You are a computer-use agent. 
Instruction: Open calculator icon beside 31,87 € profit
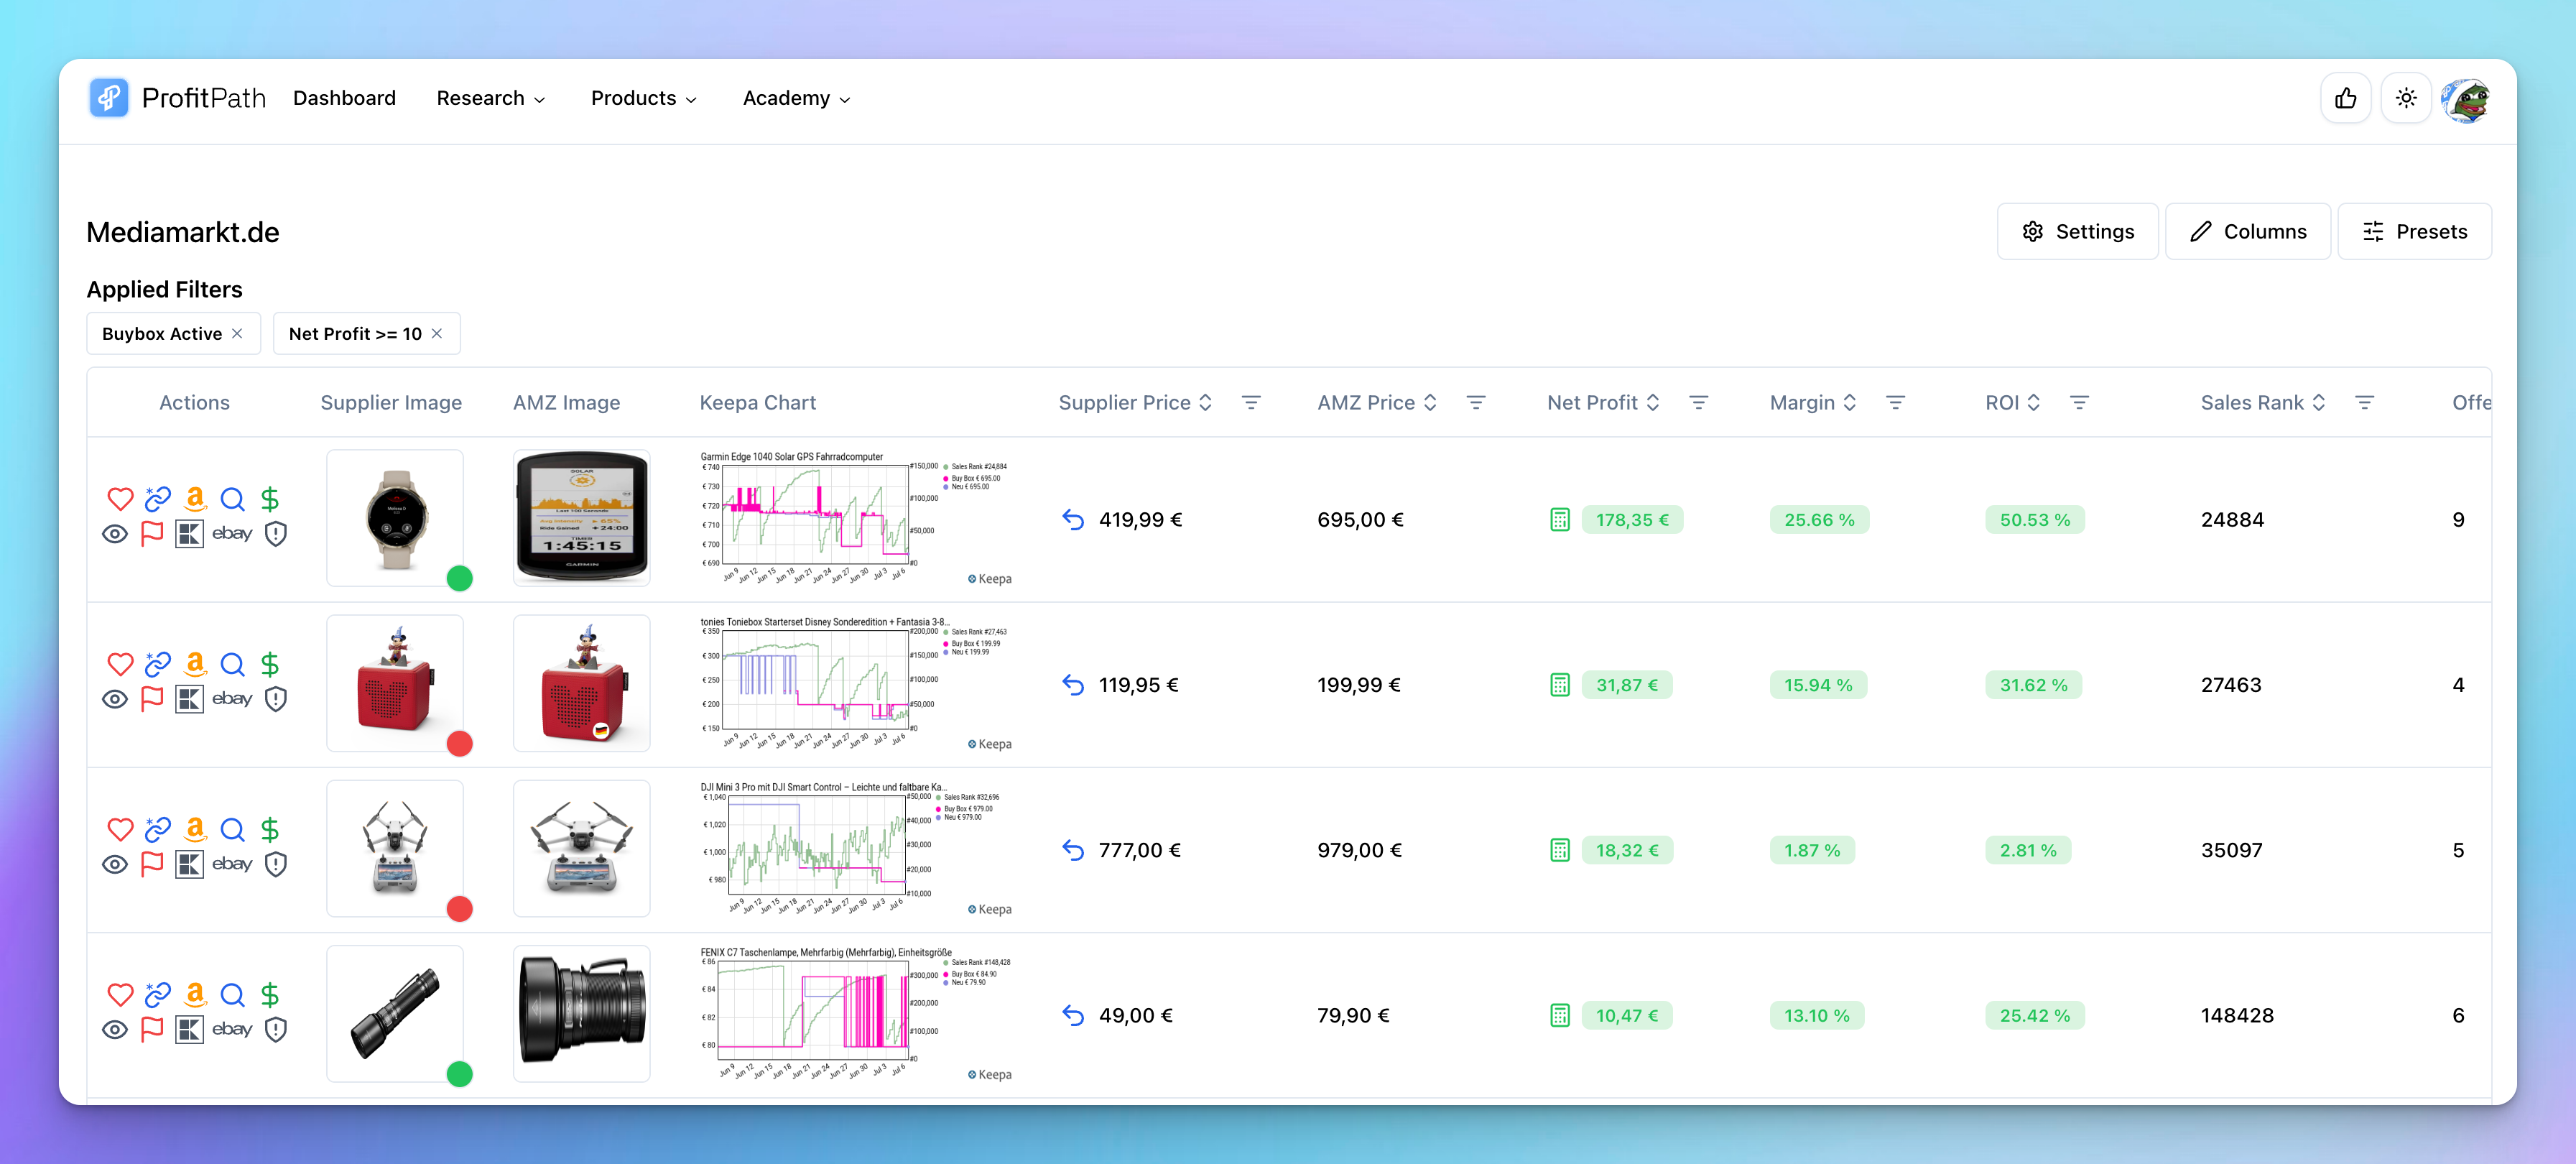[x=1560, y=685]
